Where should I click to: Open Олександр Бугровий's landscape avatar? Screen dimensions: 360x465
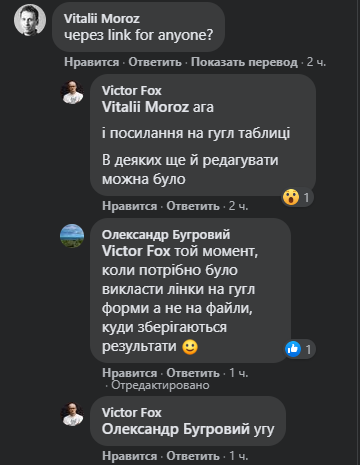(x=72, y=236)
